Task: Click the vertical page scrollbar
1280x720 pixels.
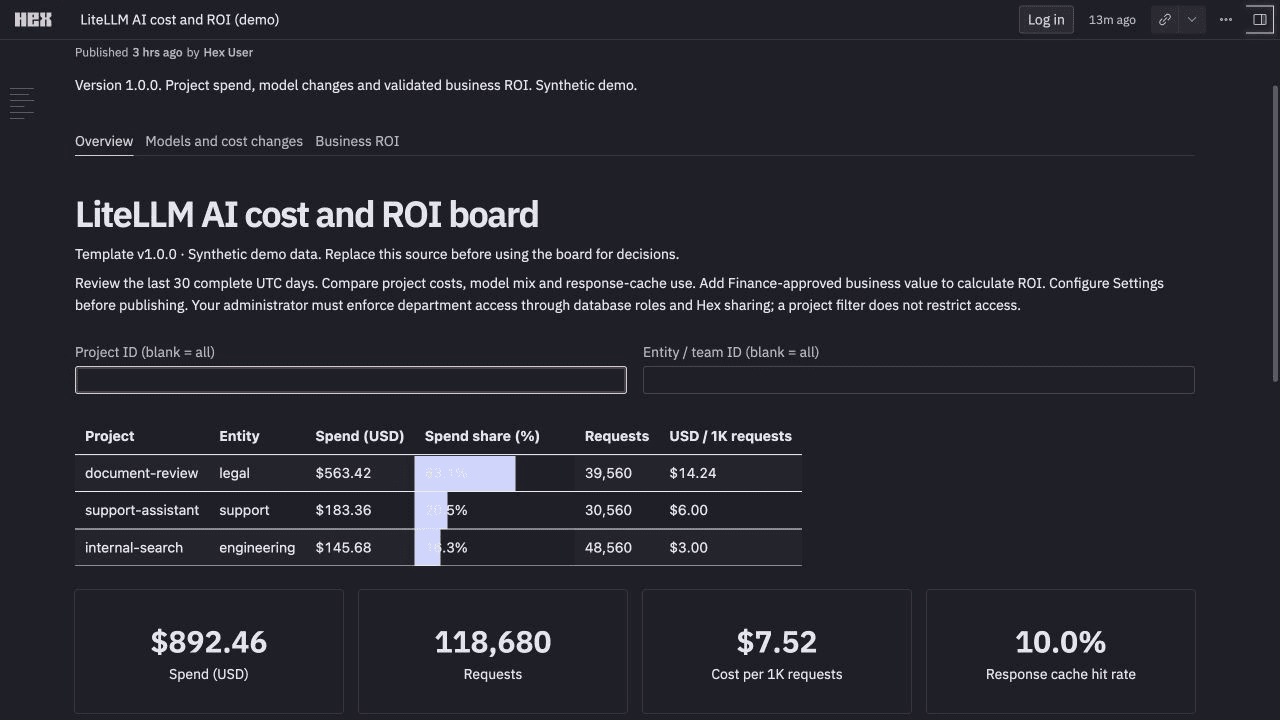Action: [x=1275, y=232]
